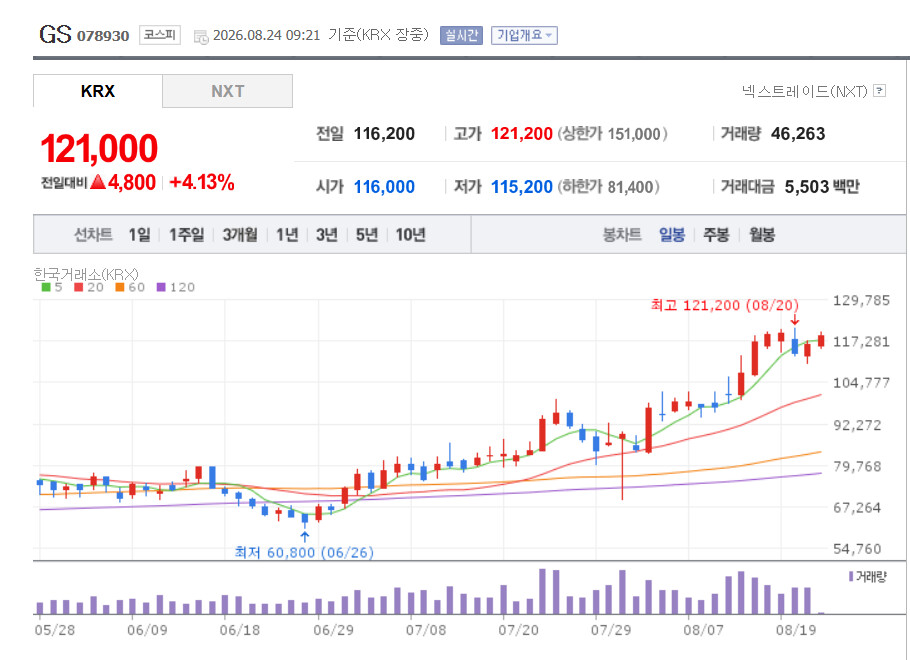Click the 코스피 market badge
Image resolution: width=910 pixels, height=660 pixels.
[x=160, y=35]
